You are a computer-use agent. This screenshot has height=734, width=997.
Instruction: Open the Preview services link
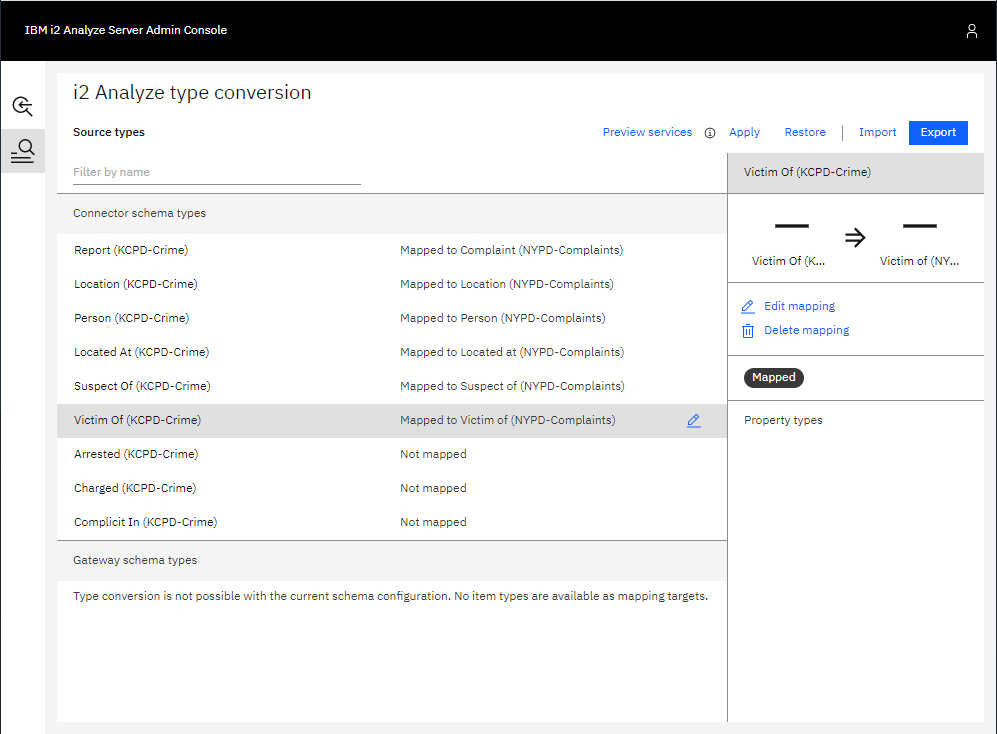(x=647, y=132)
